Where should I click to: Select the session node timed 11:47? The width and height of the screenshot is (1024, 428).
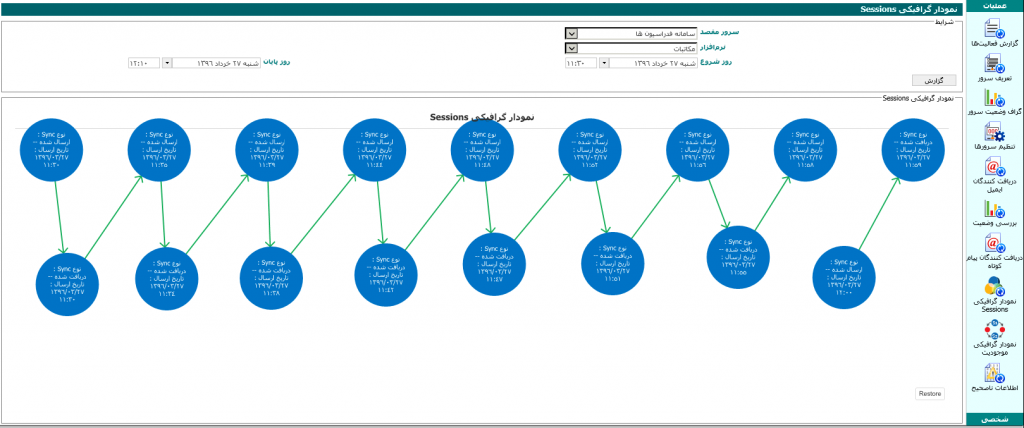pos(494,265)
